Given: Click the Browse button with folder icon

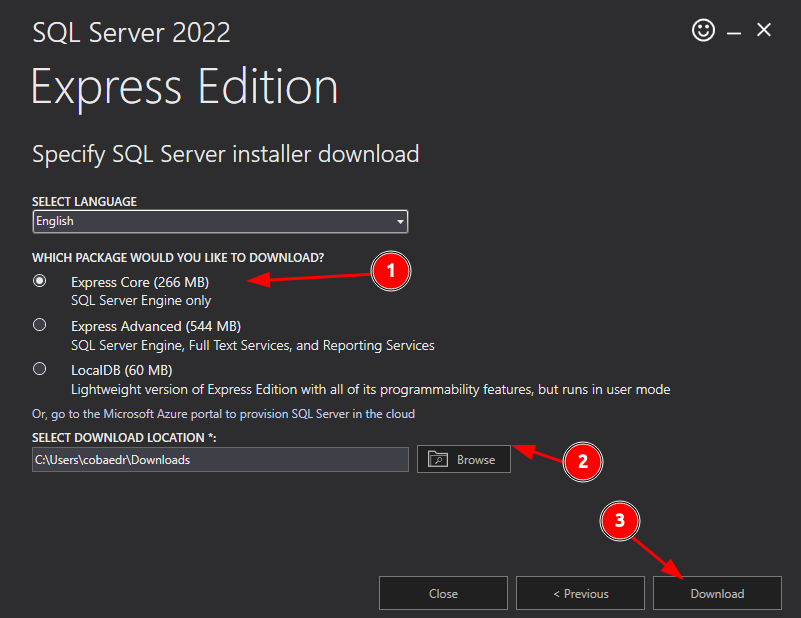Looking at the screenshot, I should [463, 459].
